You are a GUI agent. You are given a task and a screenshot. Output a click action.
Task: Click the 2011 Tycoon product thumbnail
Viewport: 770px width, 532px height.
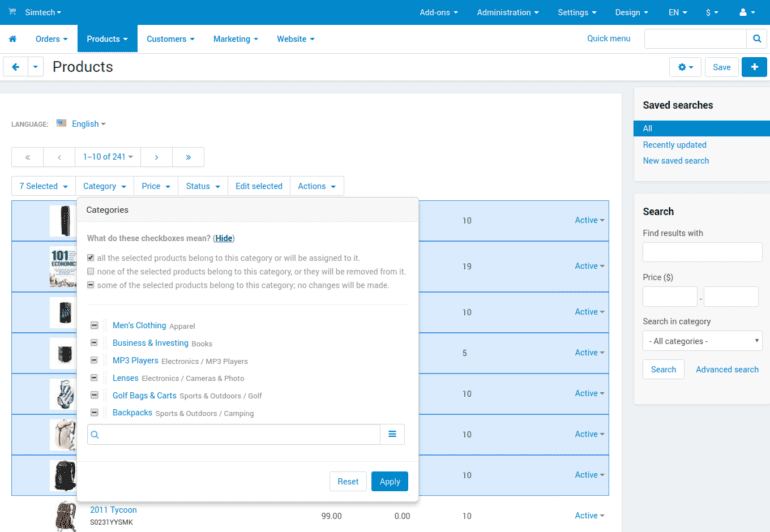[x=64, y=516]
